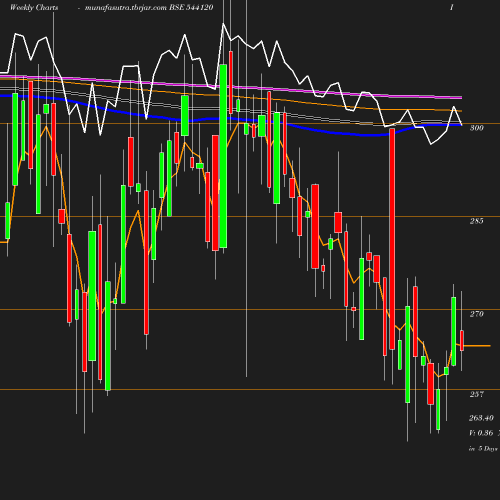
Task: Click the 'Weekly Charts' title text
Action: [x=34, y=8]
